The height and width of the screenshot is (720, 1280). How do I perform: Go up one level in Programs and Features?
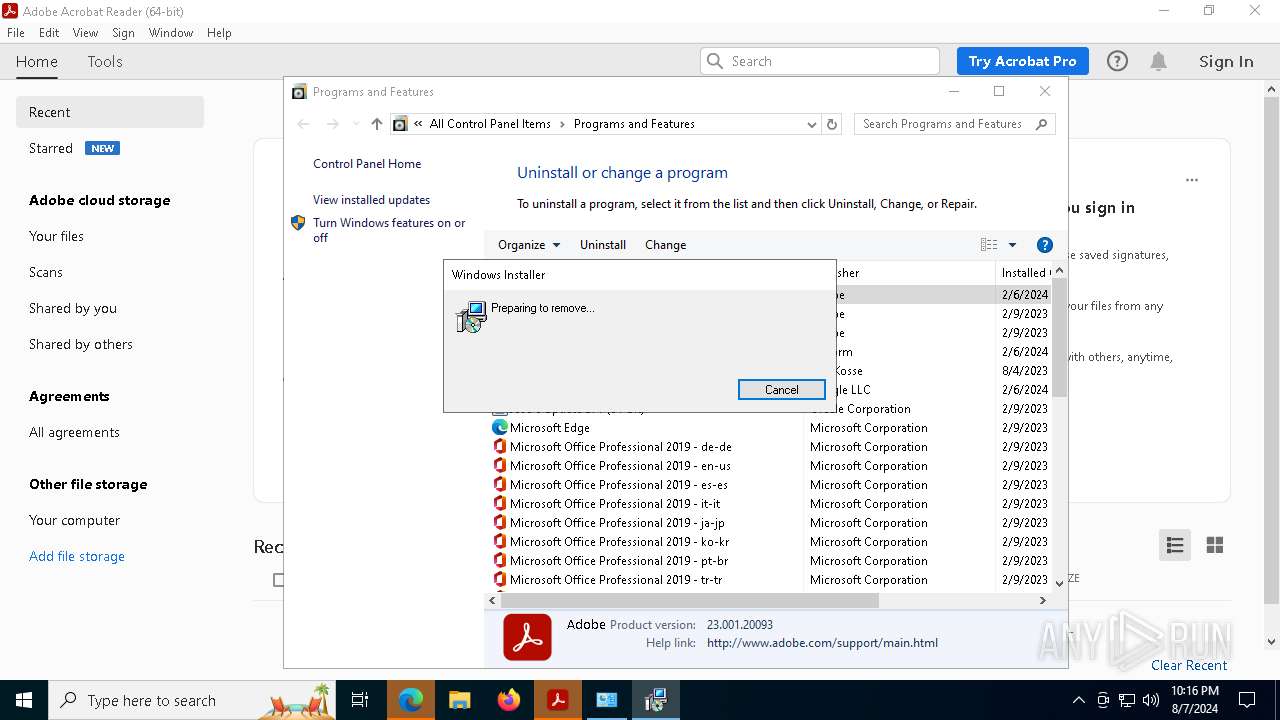pos(376,124)
